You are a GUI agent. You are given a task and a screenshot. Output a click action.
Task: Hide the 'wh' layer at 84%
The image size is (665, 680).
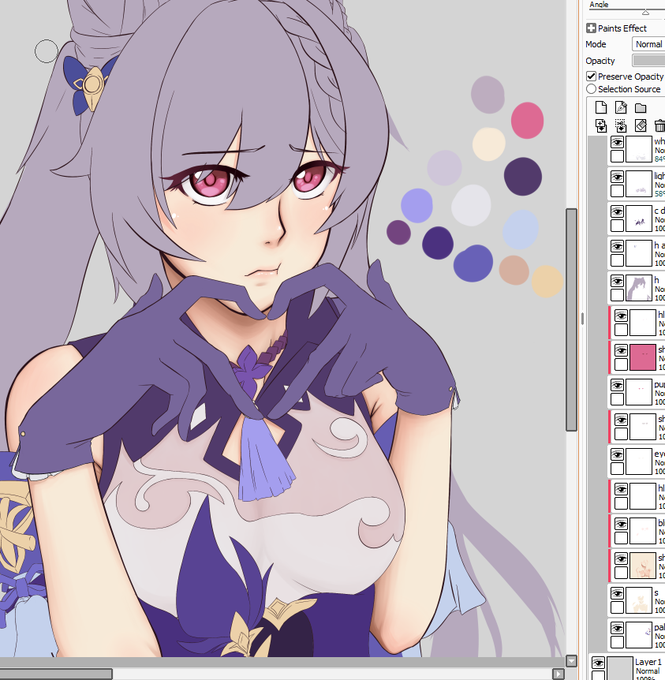pyautogui.click(x=617, y=142)
